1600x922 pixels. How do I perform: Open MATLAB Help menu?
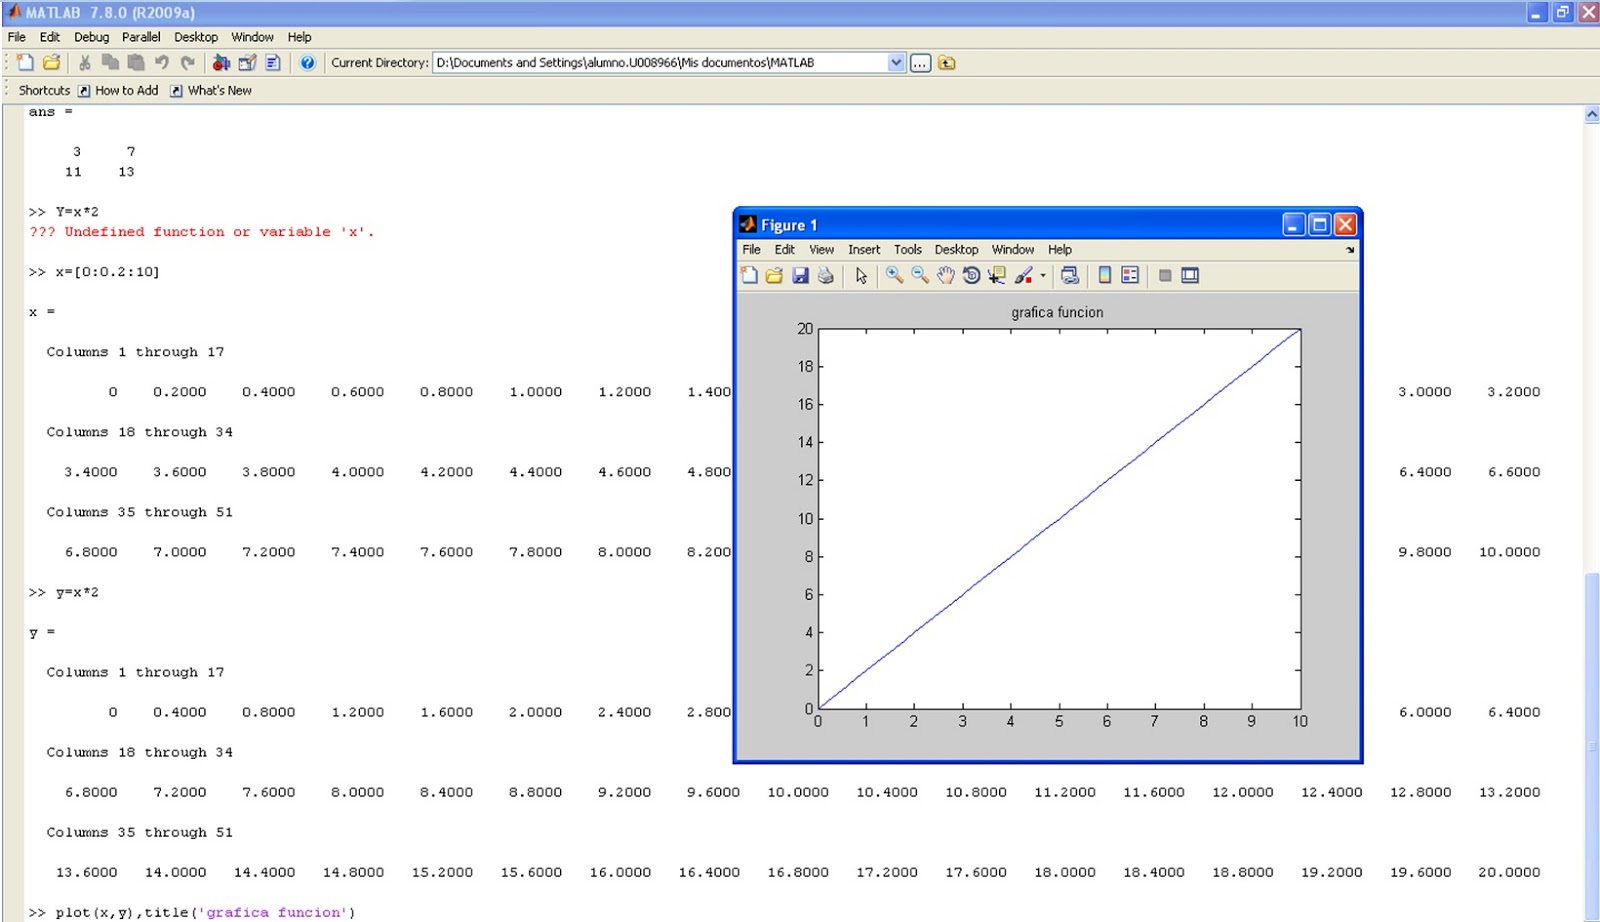click(x=300, y=37)
